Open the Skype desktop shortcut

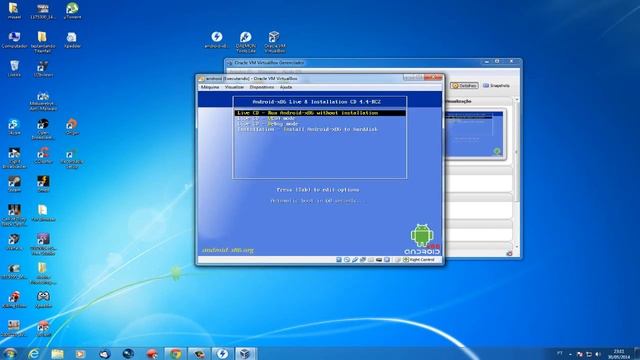pyautogui.click(x=14, y=127)
